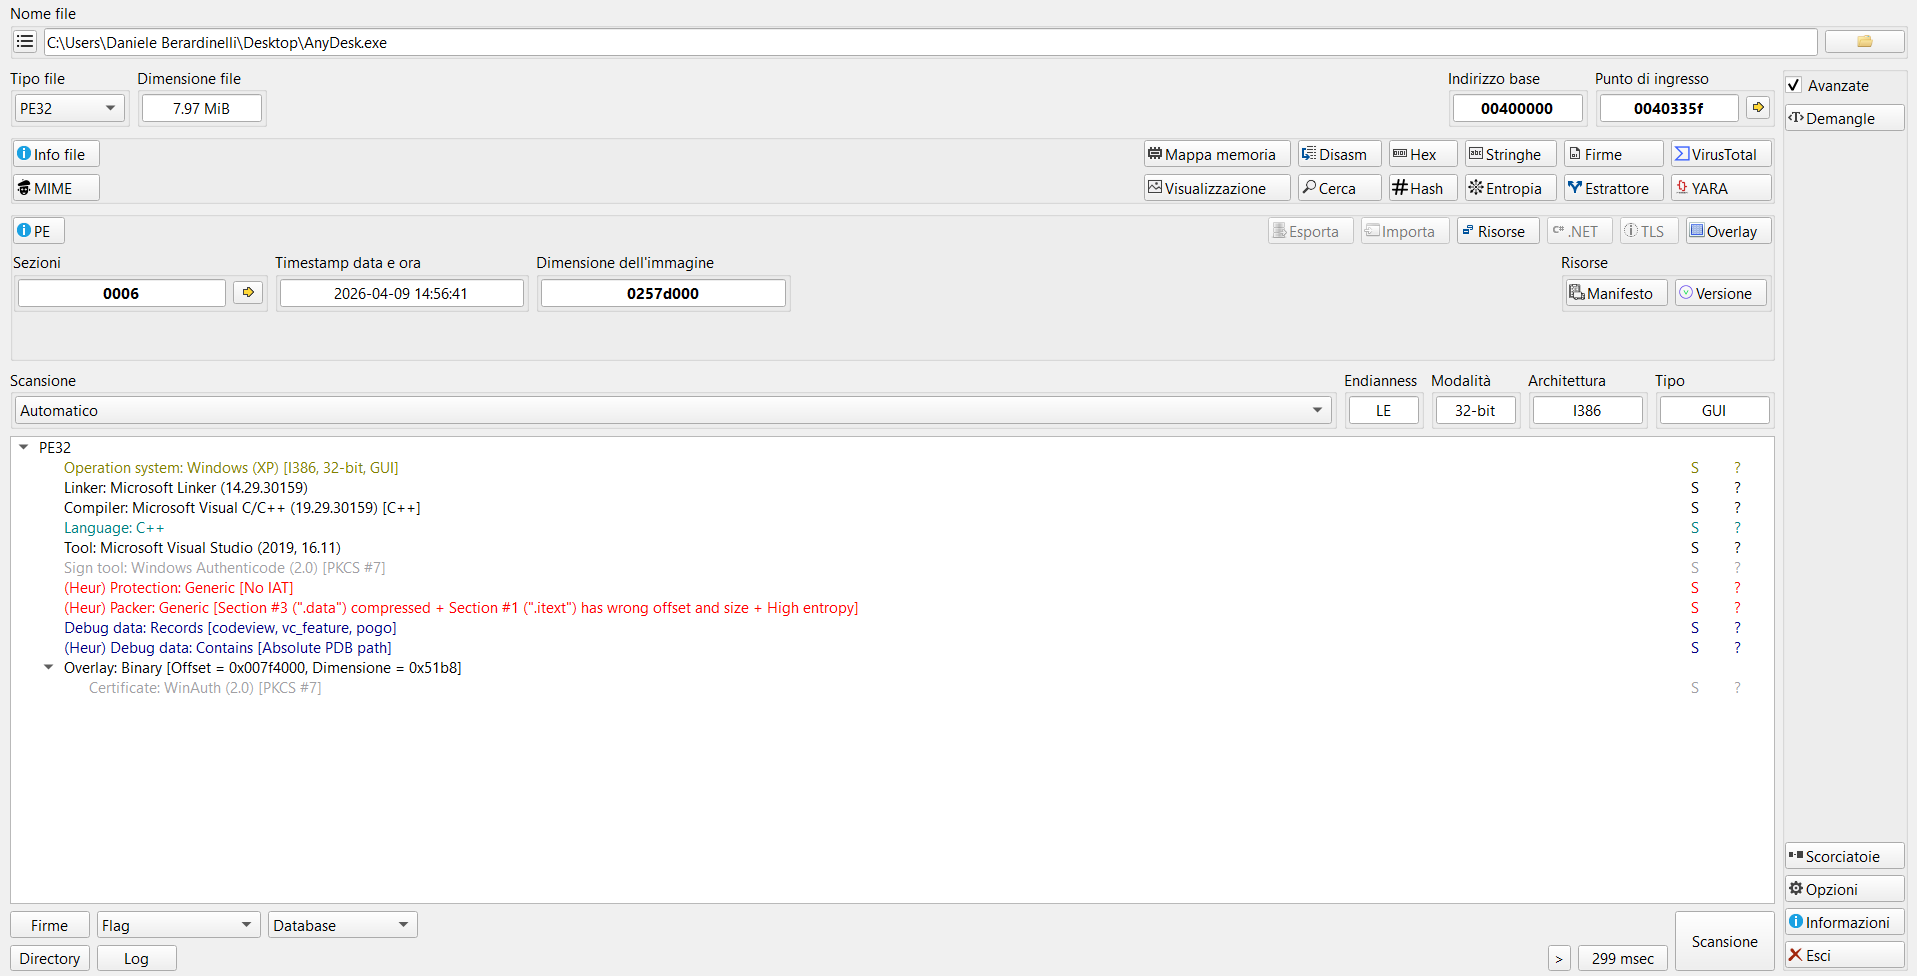Open the VirusTotal lookup
Viewport: 1917px width, 976px height.
(1721, 154)
